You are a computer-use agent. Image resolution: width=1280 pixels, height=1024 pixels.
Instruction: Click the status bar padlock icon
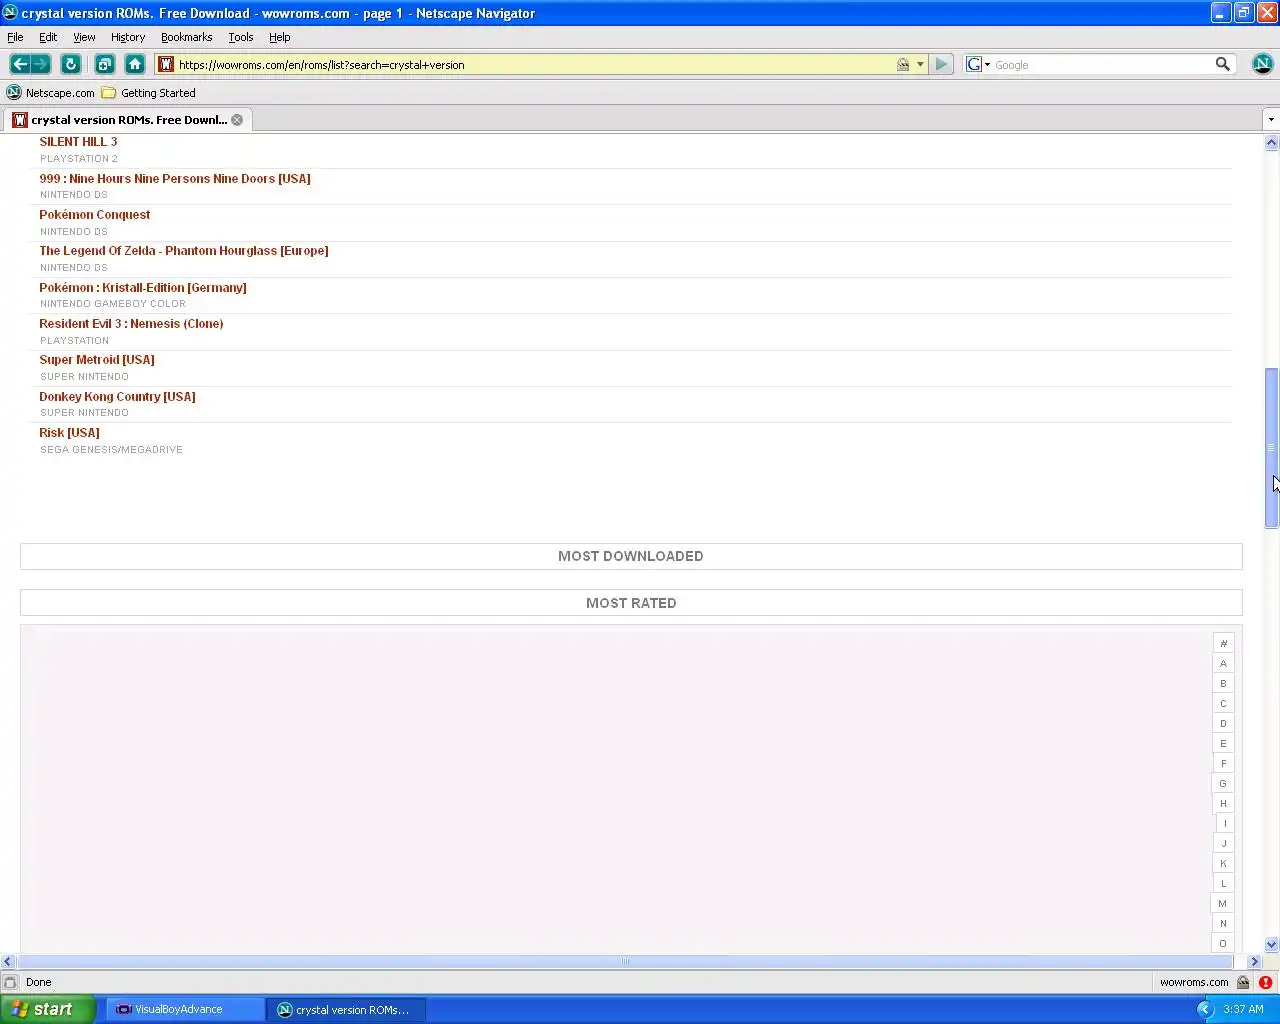tap(1243, 982)
